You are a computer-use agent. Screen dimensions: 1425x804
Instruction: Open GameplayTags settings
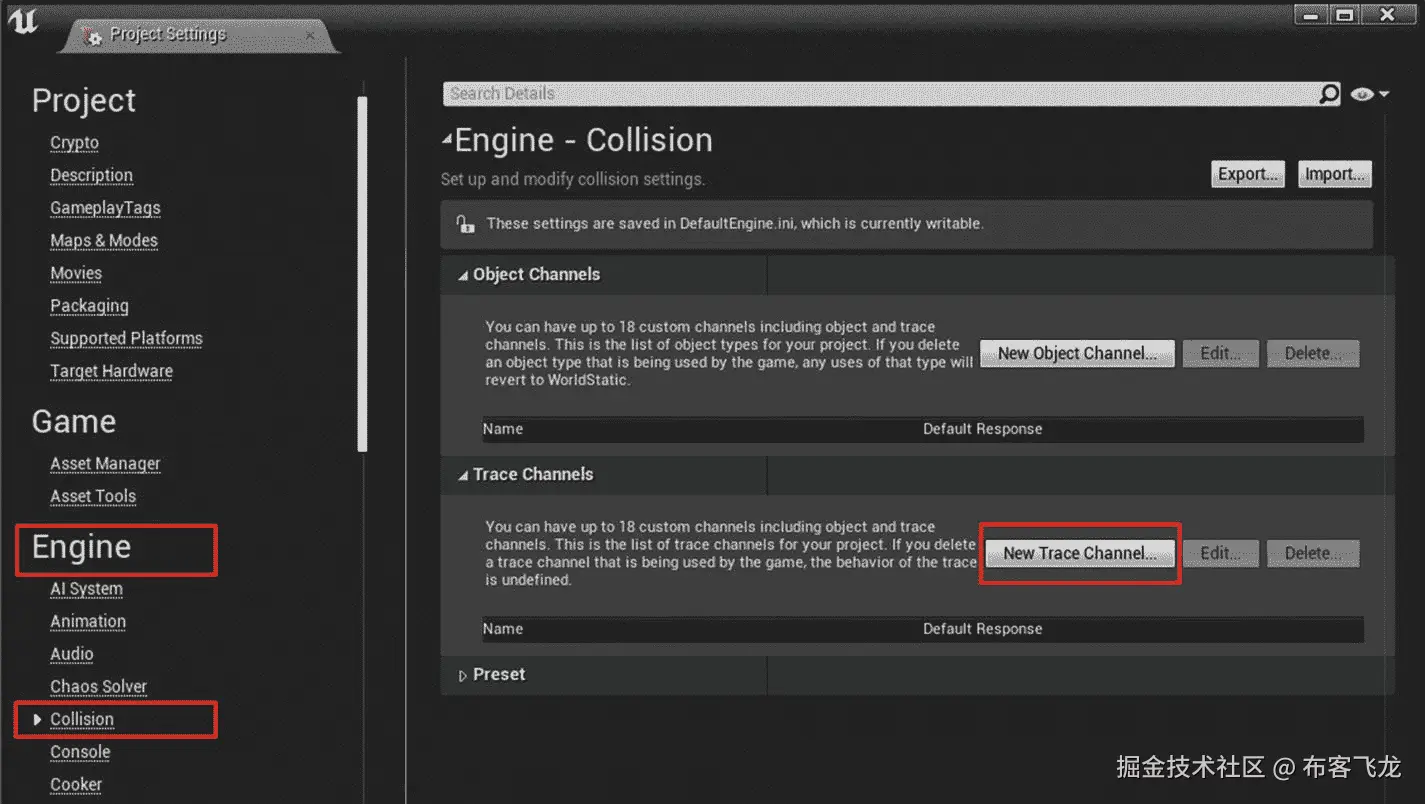105,208
